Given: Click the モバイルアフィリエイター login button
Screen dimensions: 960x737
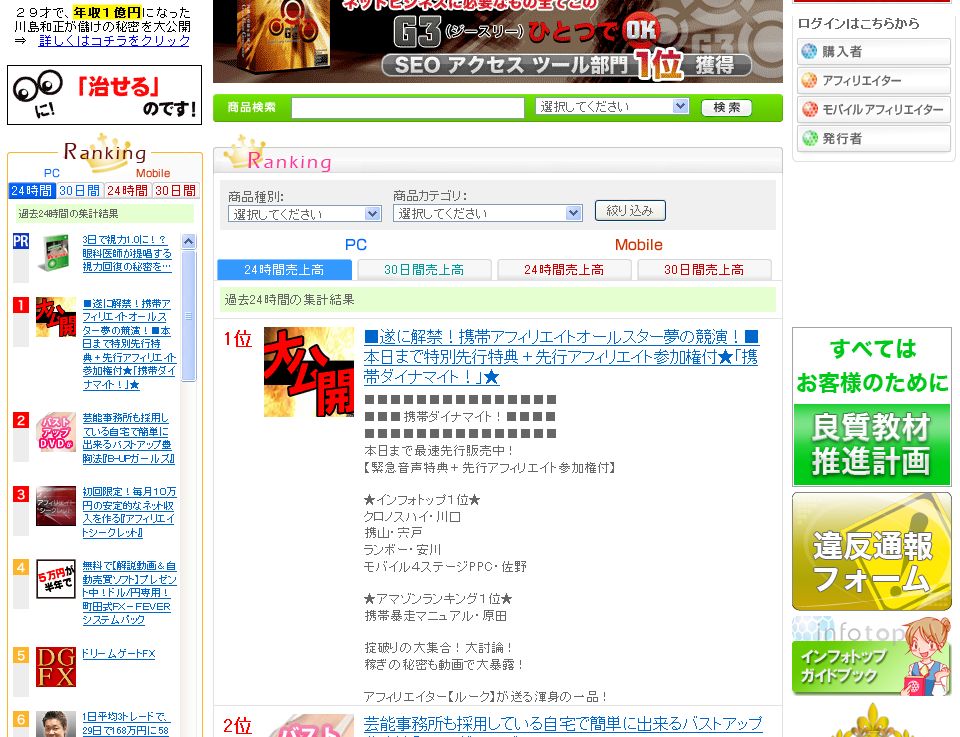Looking at the screenshot, I should point(874,109).
